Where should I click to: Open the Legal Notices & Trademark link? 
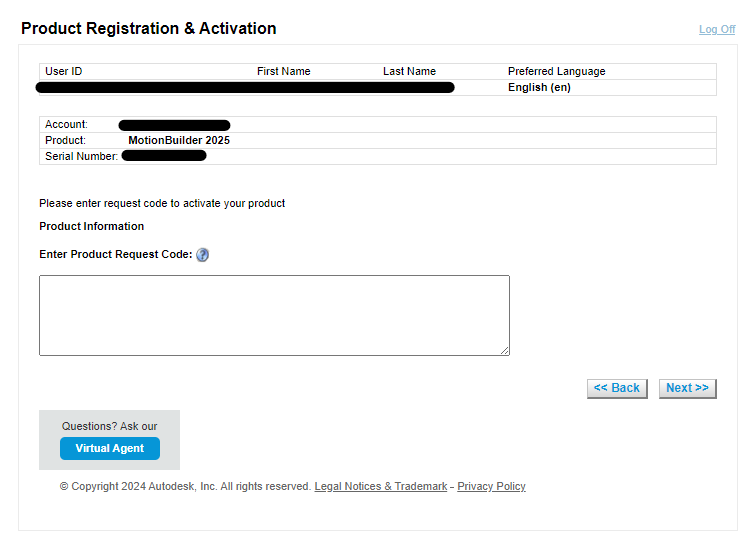point(381,487)
